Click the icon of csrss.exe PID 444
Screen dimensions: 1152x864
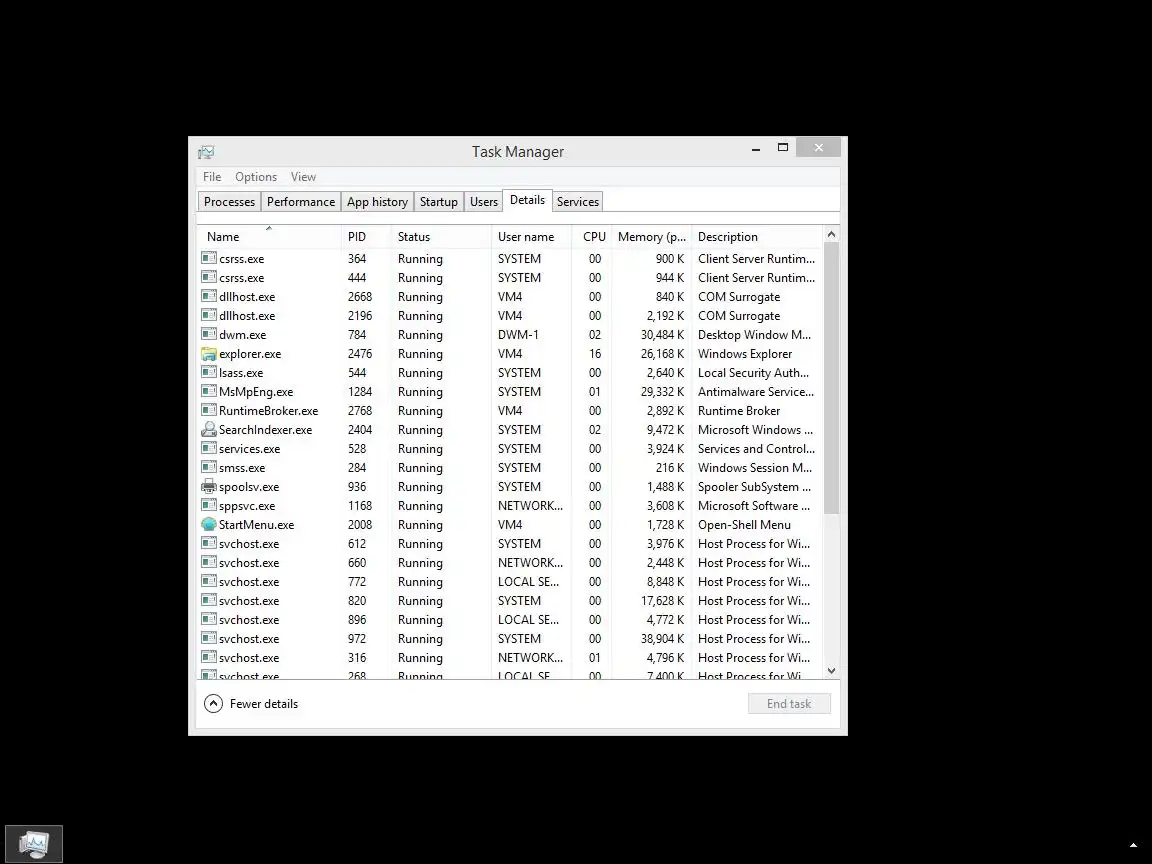click(209, 278)
